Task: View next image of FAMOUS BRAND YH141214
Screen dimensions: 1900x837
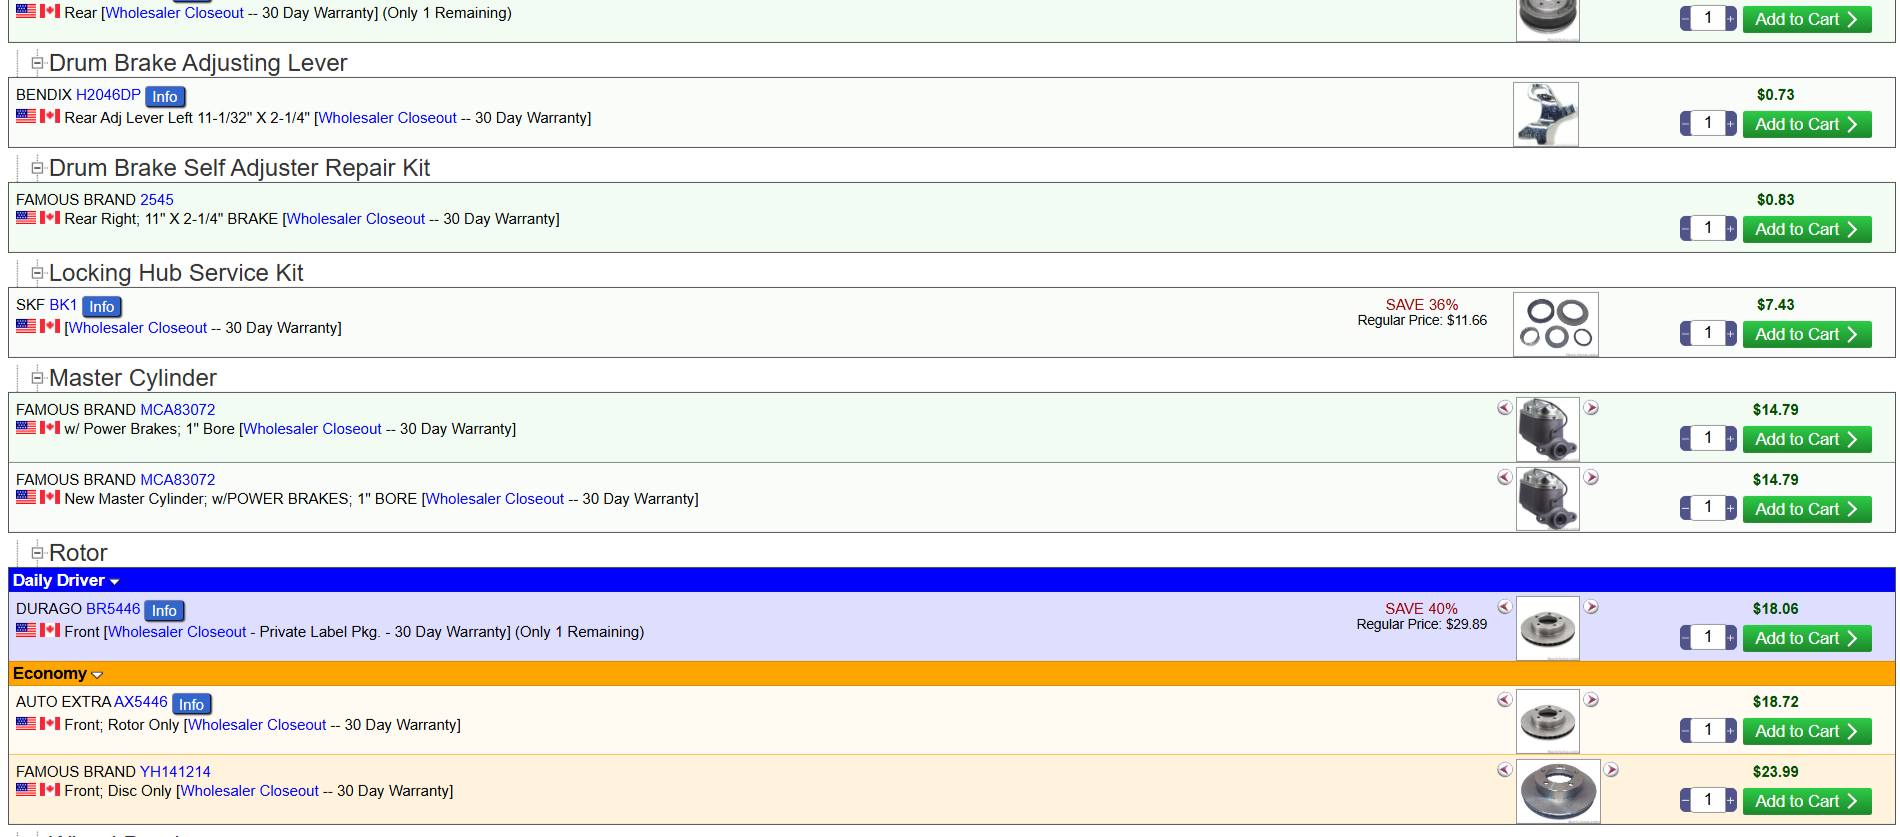Action: tap(1611, 770)
